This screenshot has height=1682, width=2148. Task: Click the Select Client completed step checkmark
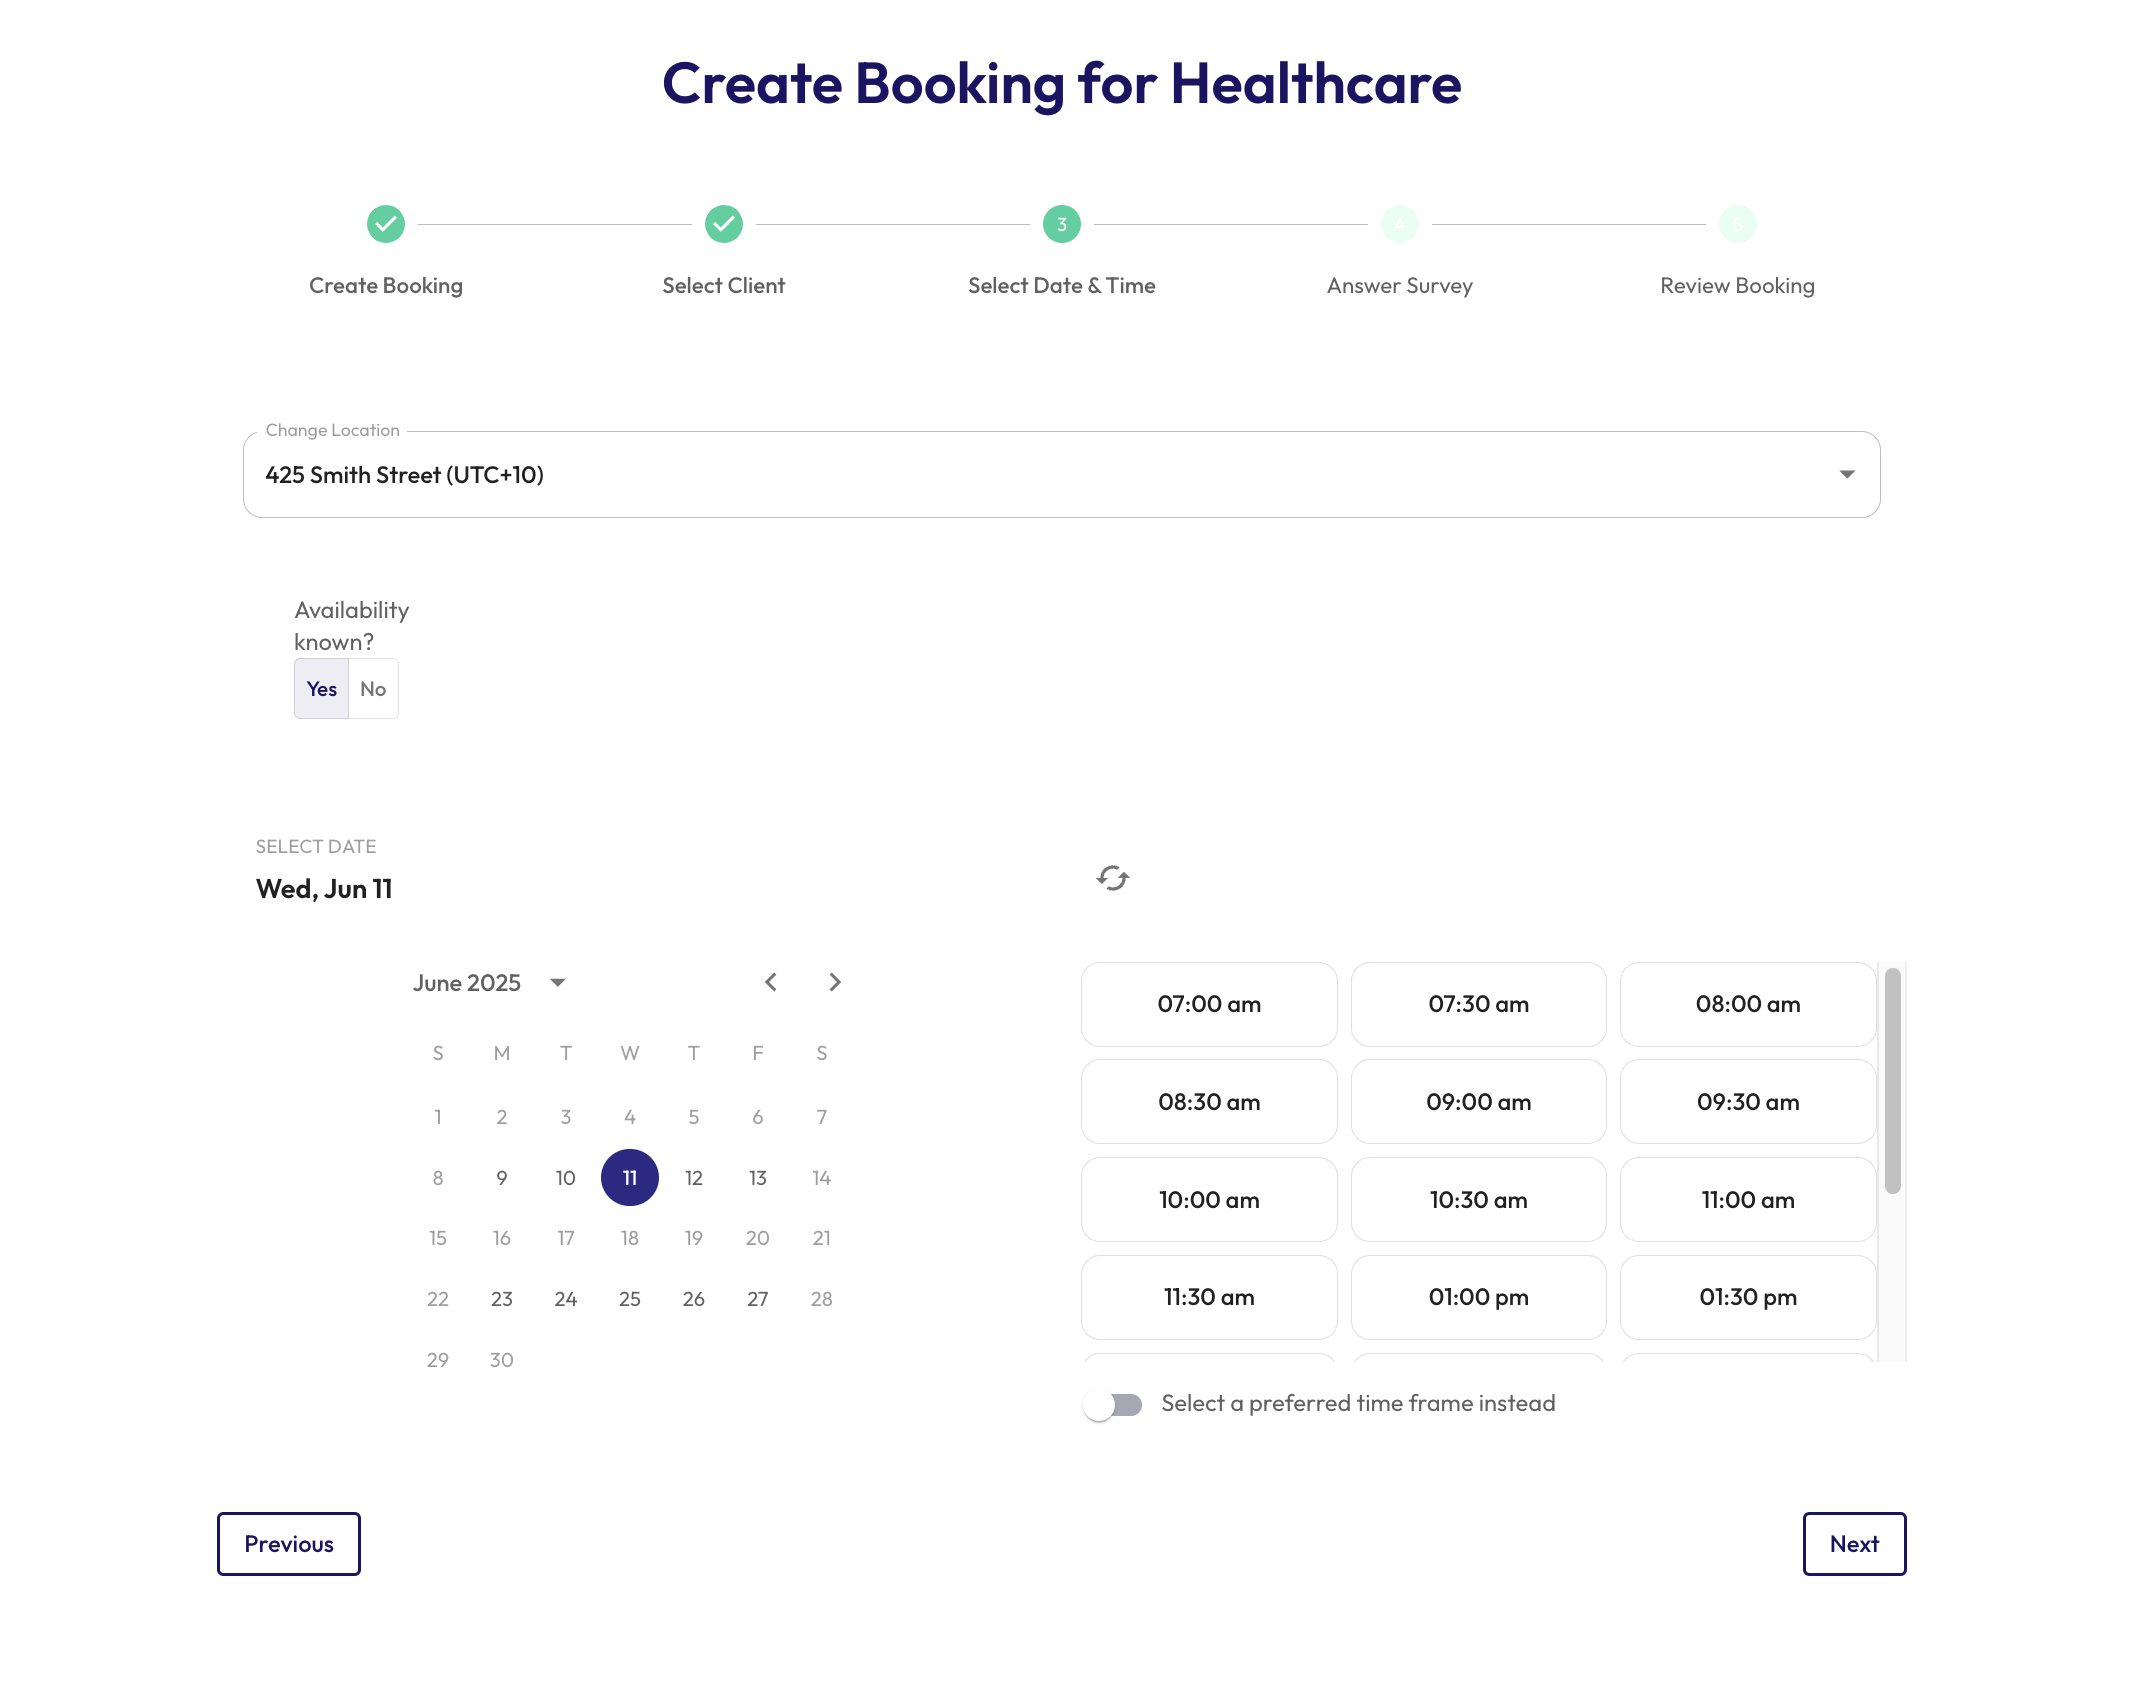723,224
